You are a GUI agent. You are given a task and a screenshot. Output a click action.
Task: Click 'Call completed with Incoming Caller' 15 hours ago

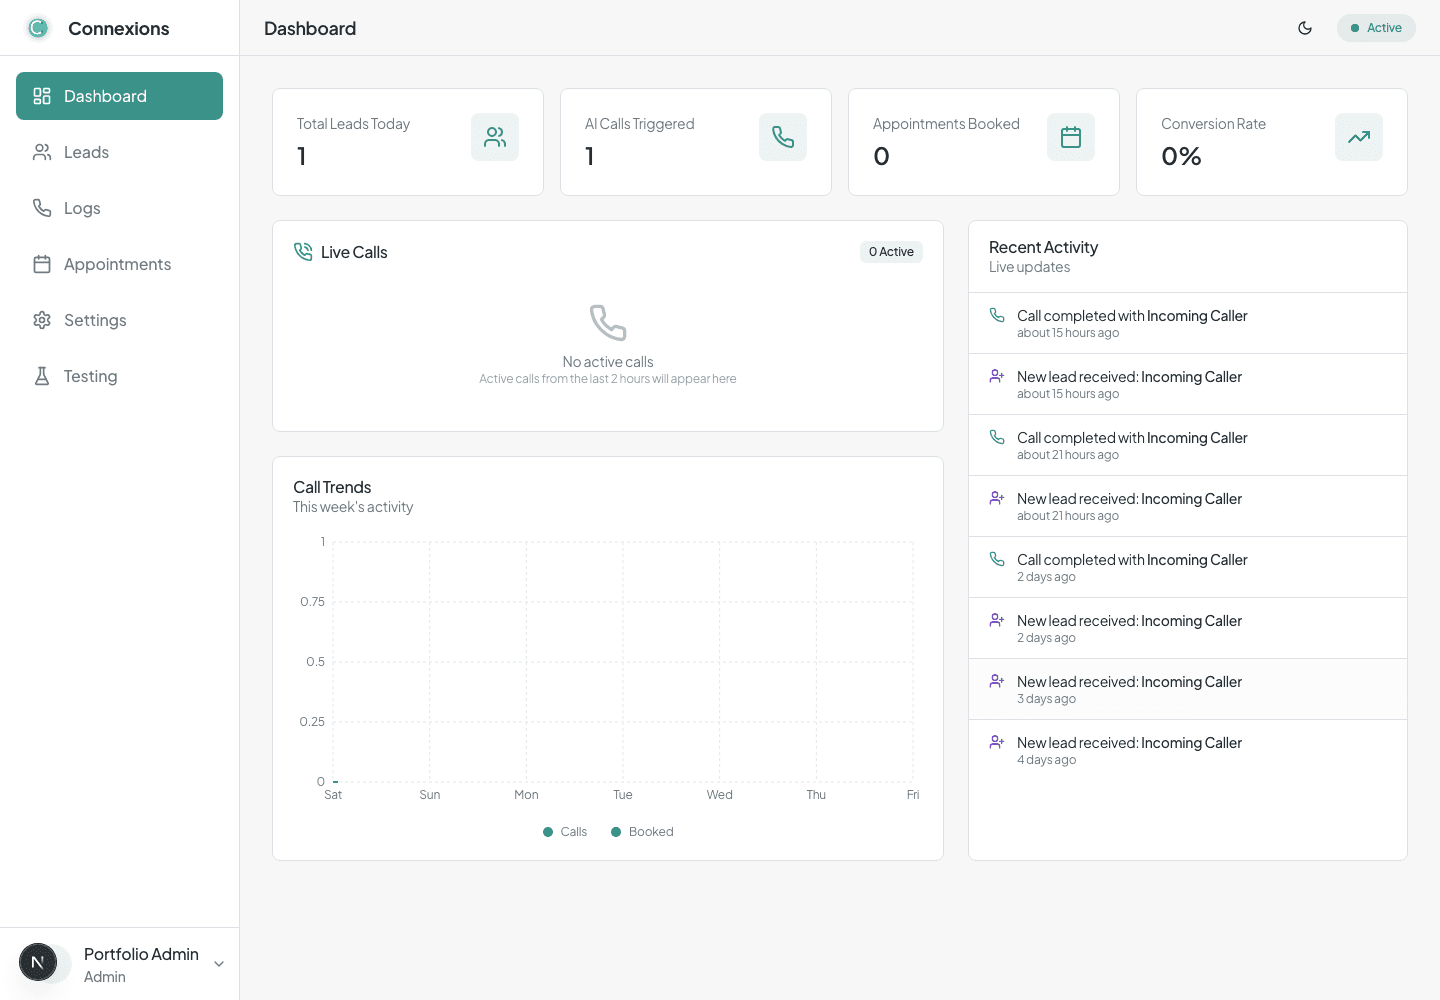[1188, 323]
